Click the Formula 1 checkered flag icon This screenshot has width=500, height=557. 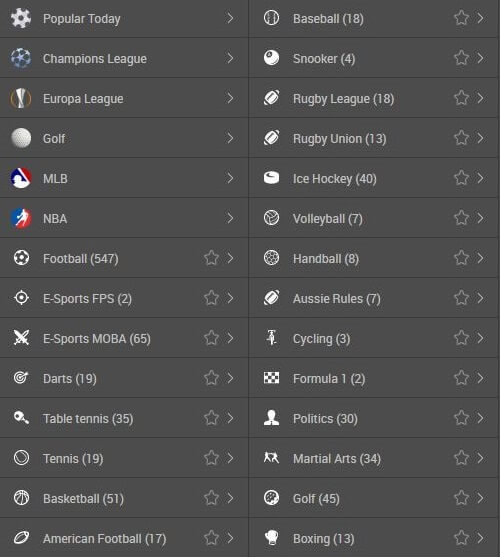pos(271,378)
